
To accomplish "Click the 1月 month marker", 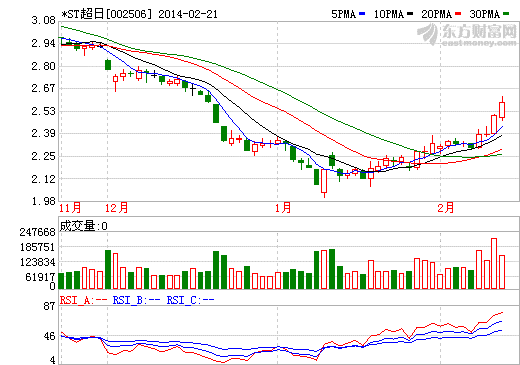I will [283, 208].
